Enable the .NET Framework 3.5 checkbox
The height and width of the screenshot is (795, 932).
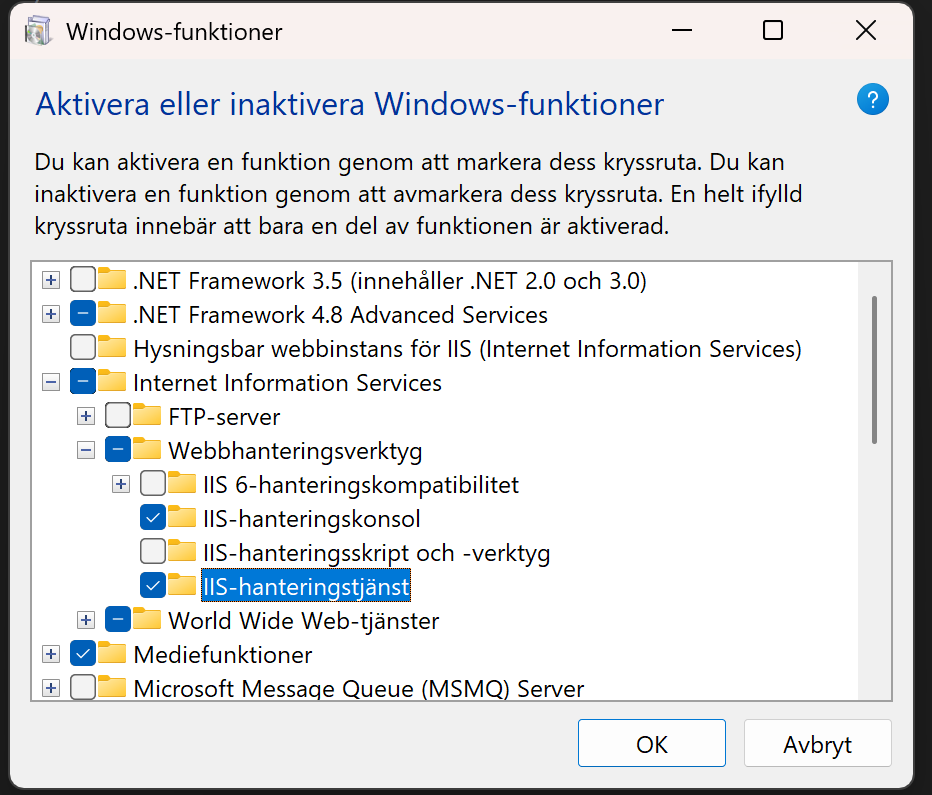point(83,280)
